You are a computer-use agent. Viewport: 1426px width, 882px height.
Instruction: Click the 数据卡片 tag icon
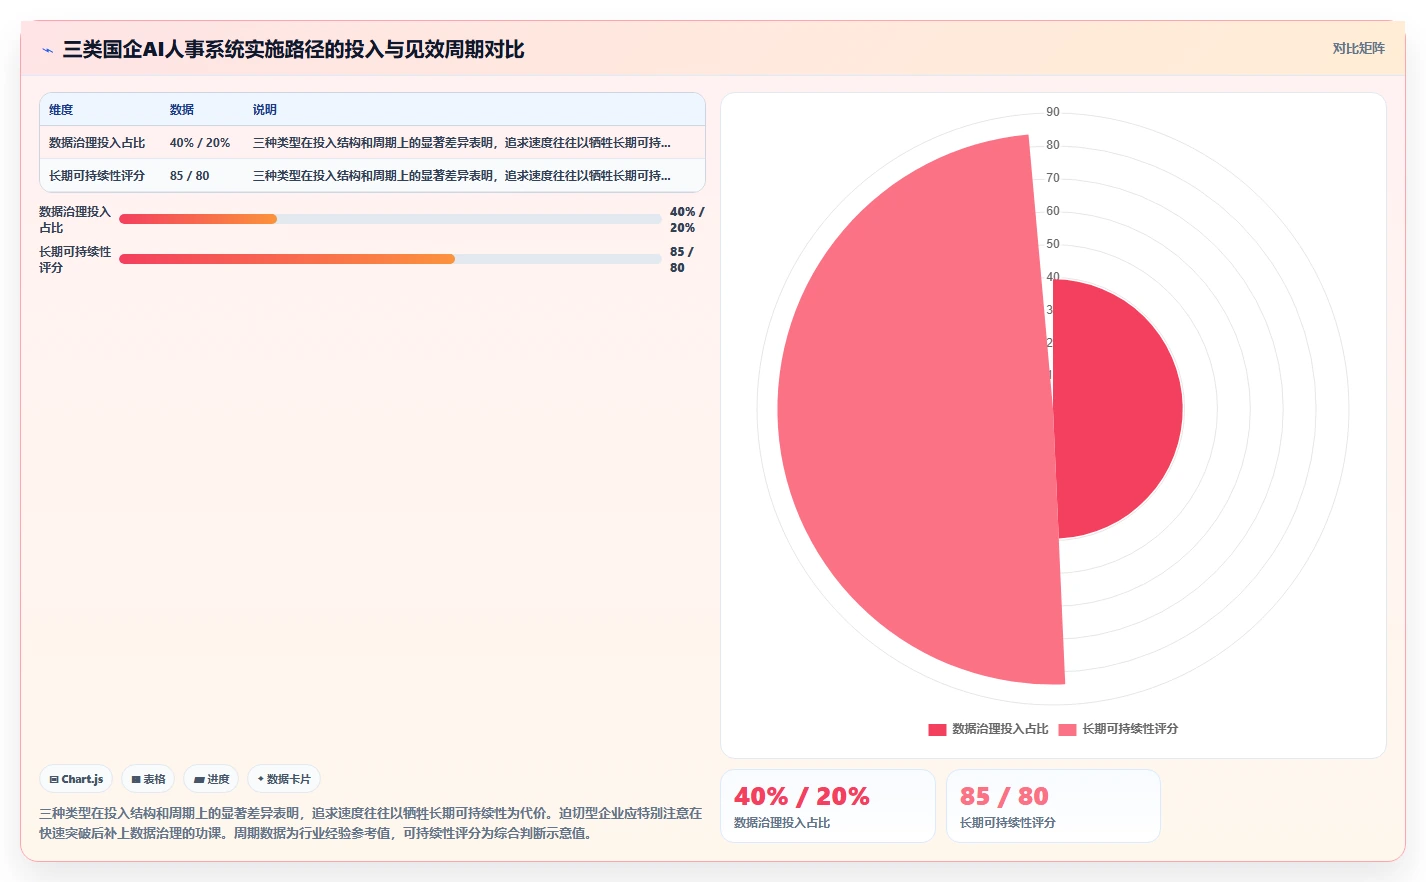pos(261,779)
